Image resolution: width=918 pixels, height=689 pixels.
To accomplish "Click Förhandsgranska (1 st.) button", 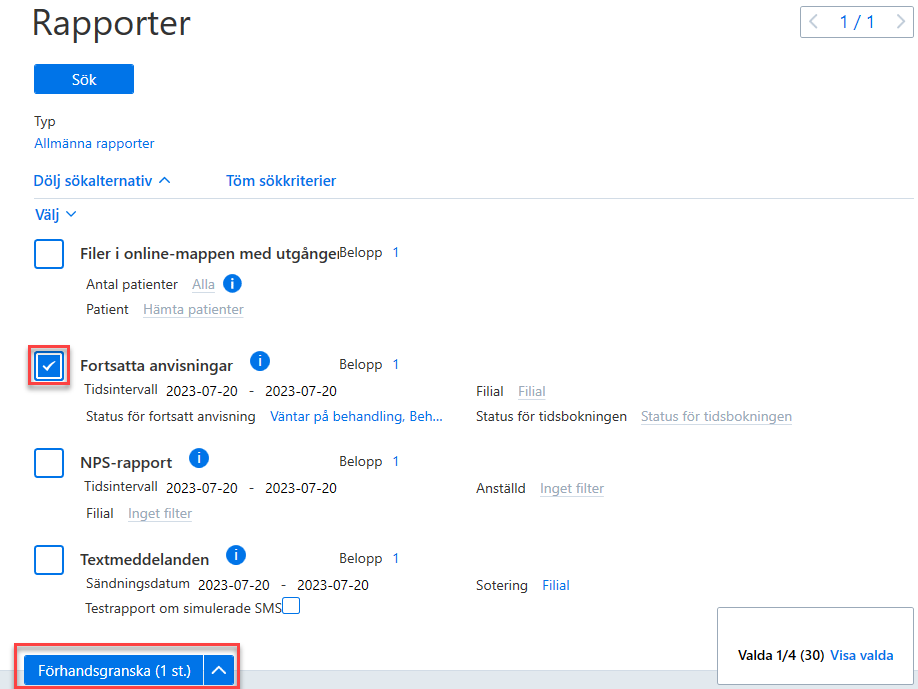I will pos(114,670).
